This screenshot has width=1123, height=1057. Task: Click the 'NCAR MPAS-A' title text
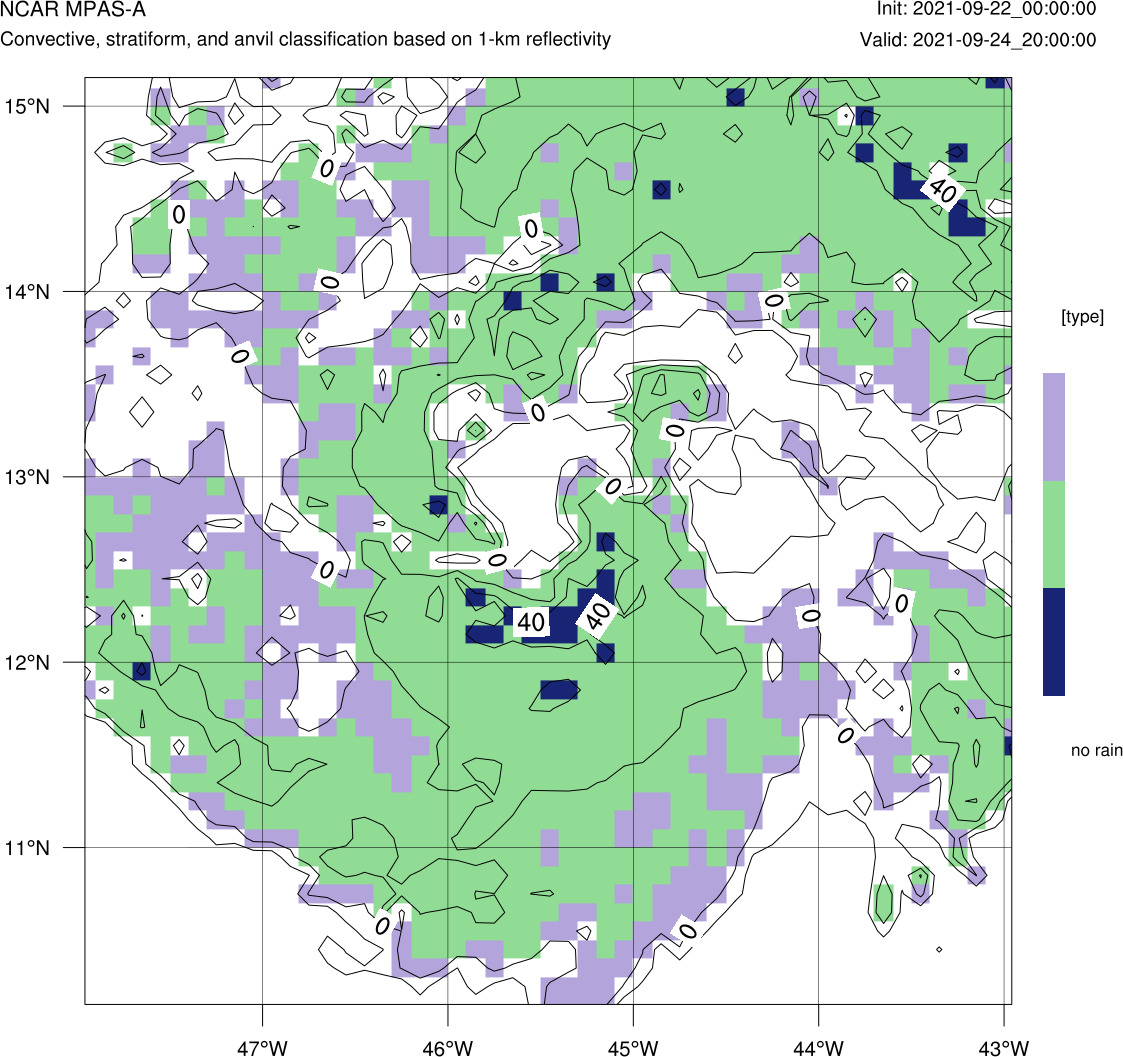click(73, 10)
